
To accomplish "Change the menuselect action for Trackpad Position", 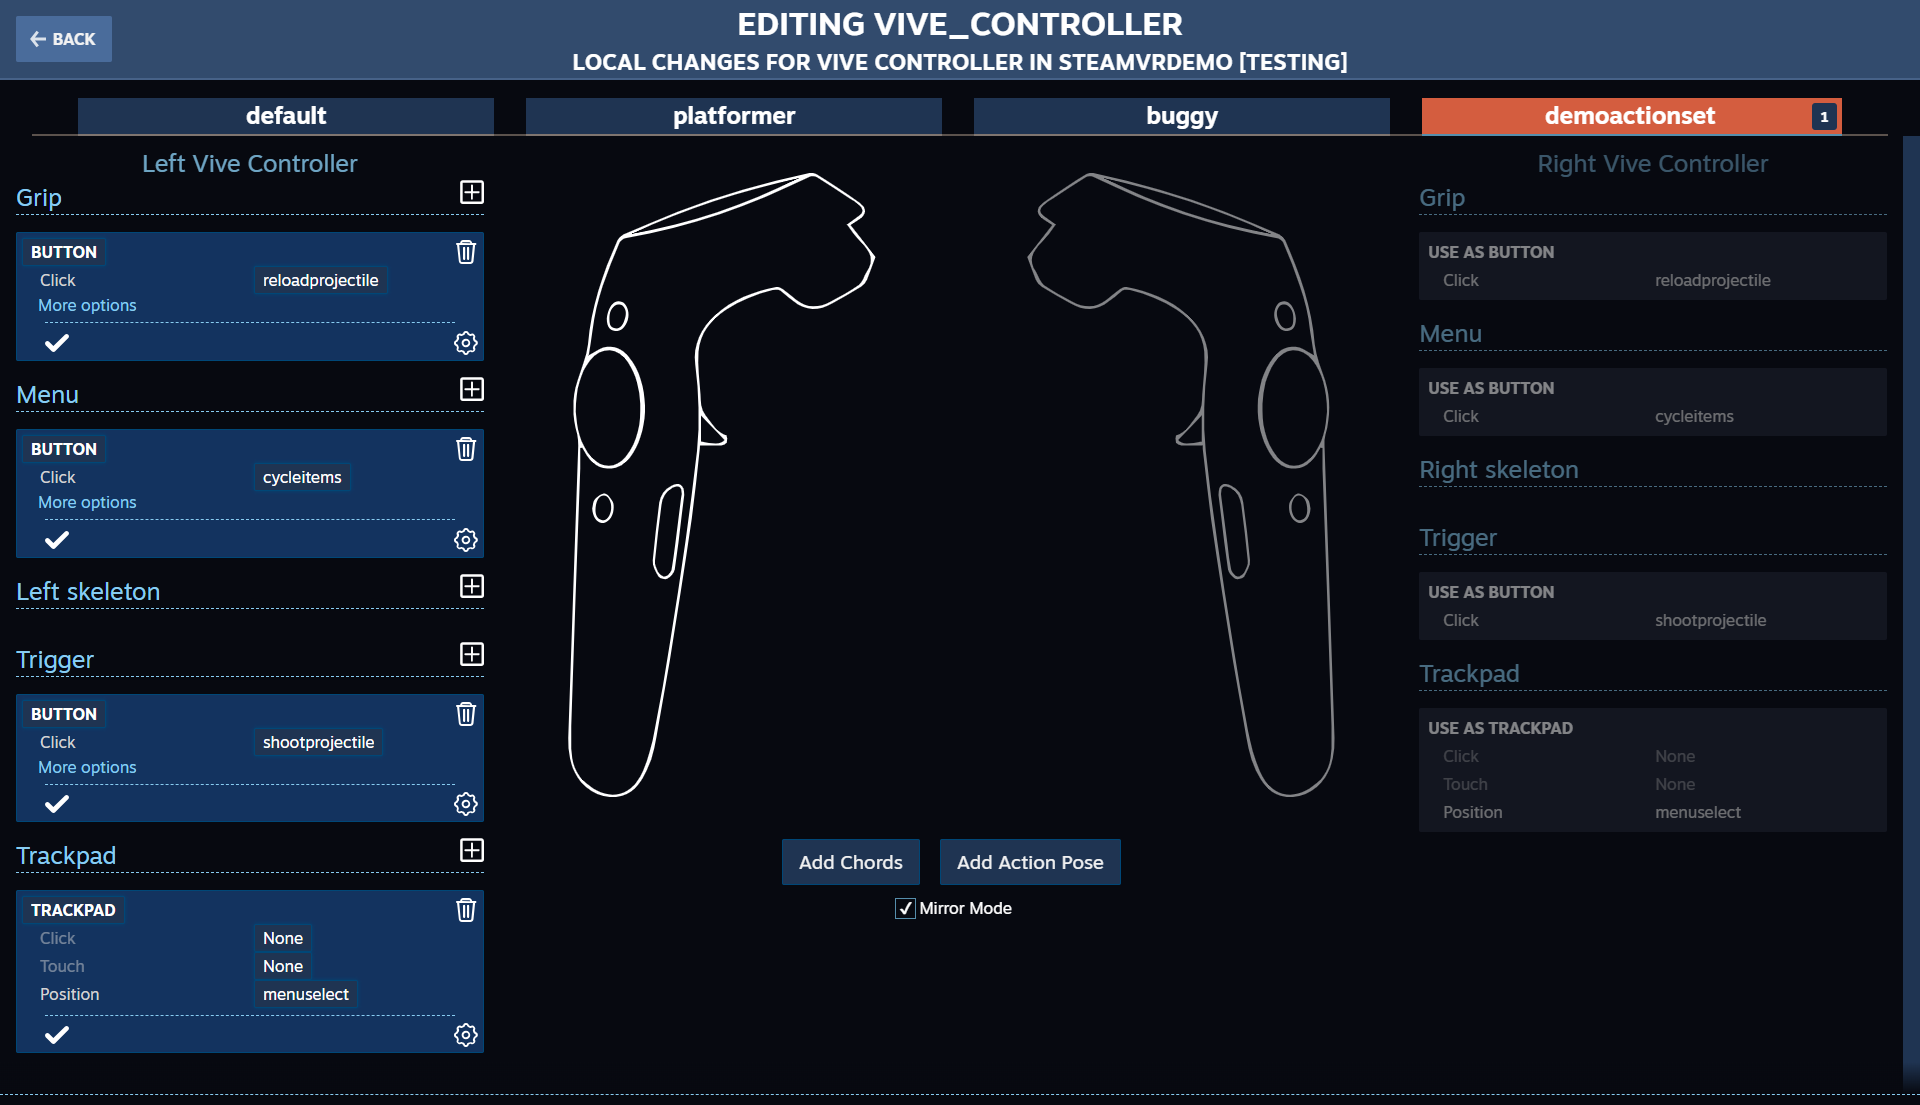I will point(306,994).
